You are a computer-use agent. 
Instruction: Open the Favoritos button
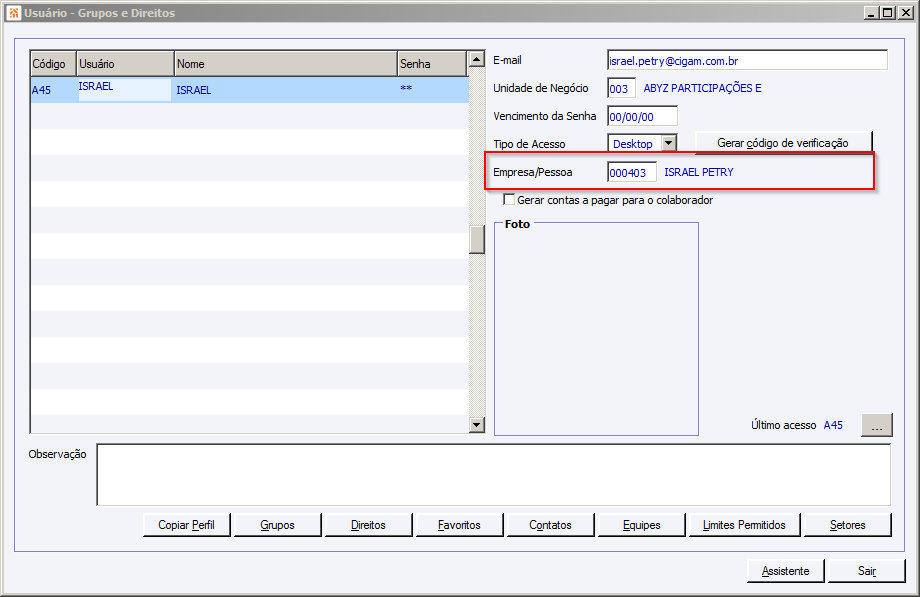coord(459,525)
